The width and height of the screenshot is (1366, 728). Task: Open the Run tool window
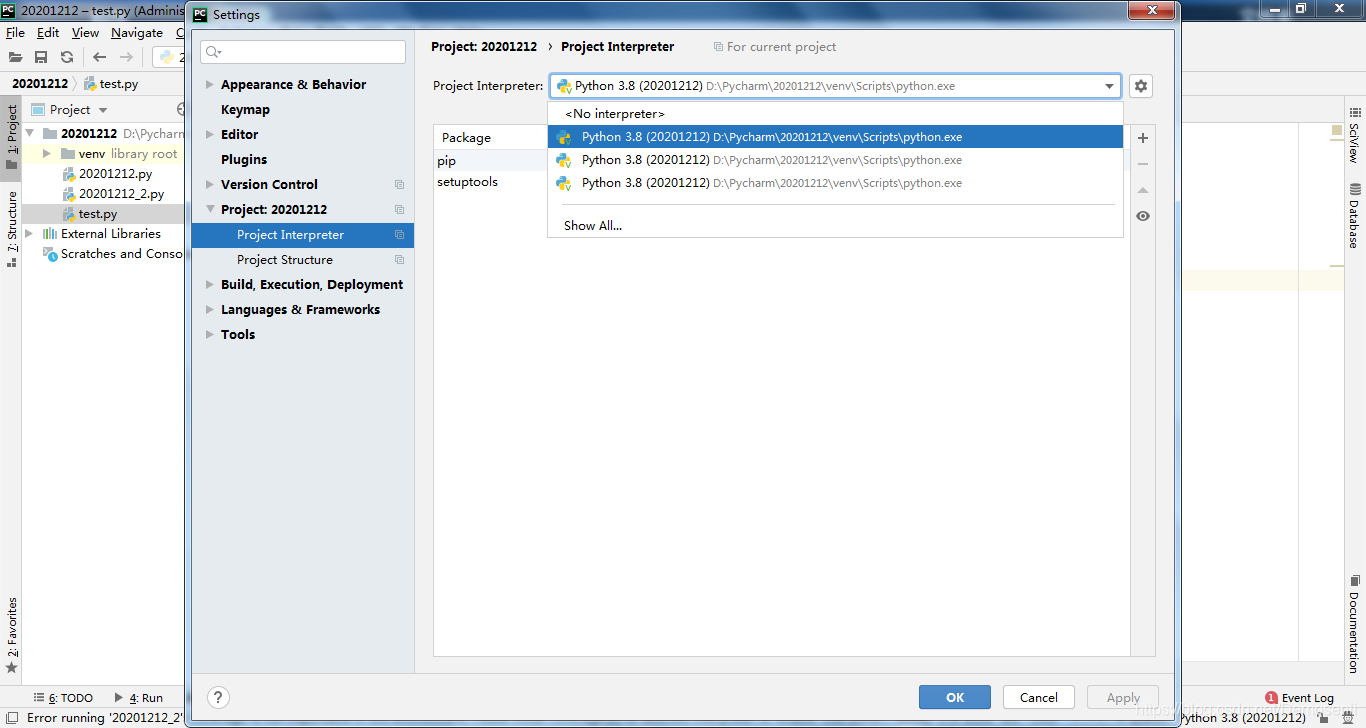[x=139, y=698]
